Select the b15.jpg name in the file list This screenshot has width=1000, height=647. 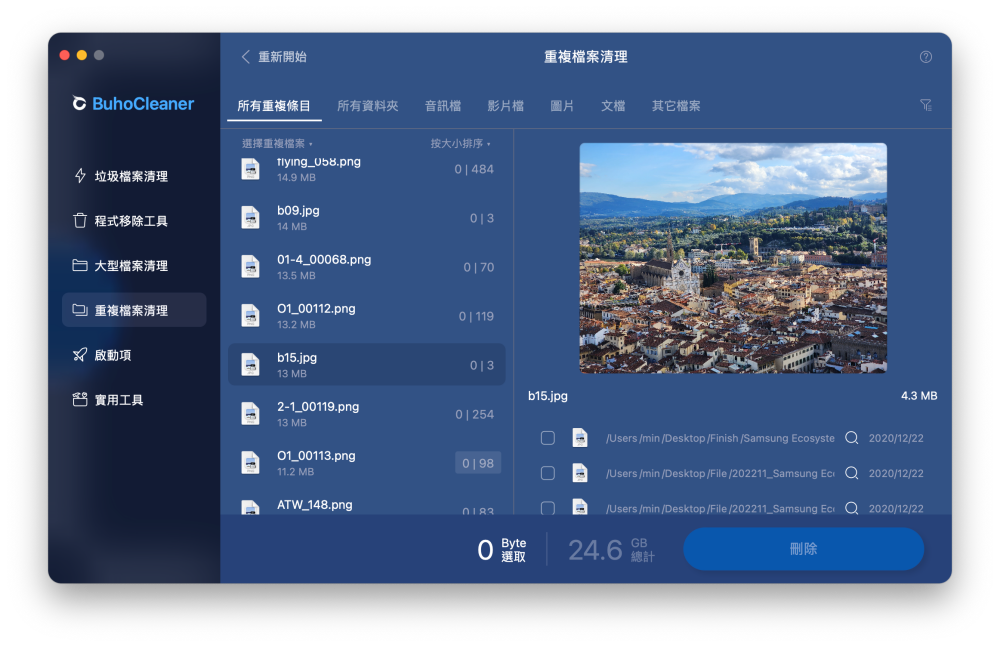pyautogui.click(x=297, y=358)
